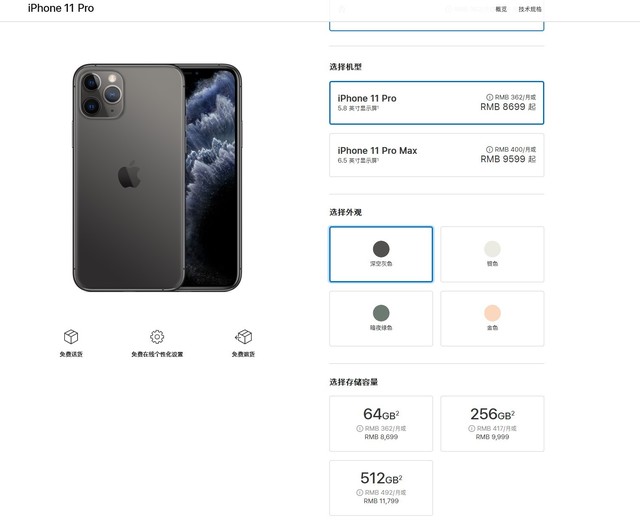Open the 技术规格 tech specs tab
This screenshot has height=531, width=640.
click(x=530, y=9)
